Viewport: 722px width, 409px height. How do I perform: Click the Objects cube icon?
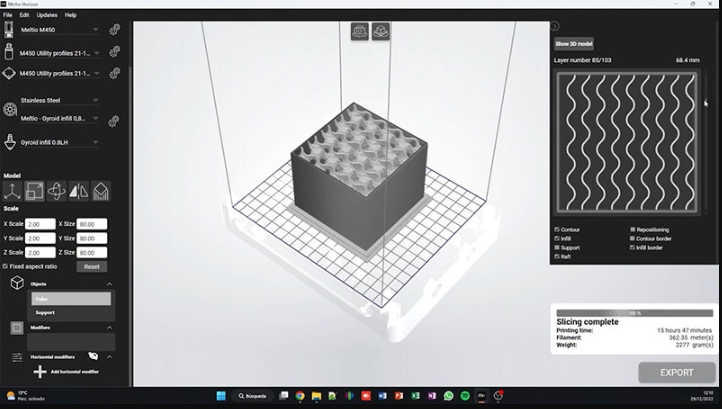(x=17, y=282)
